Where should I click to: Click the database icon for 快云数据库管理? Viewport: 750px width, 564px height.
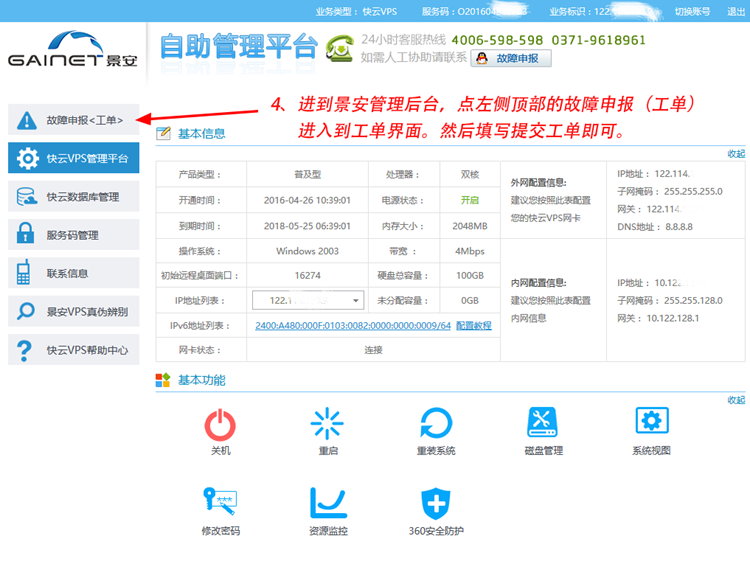[x=27, y=197]
